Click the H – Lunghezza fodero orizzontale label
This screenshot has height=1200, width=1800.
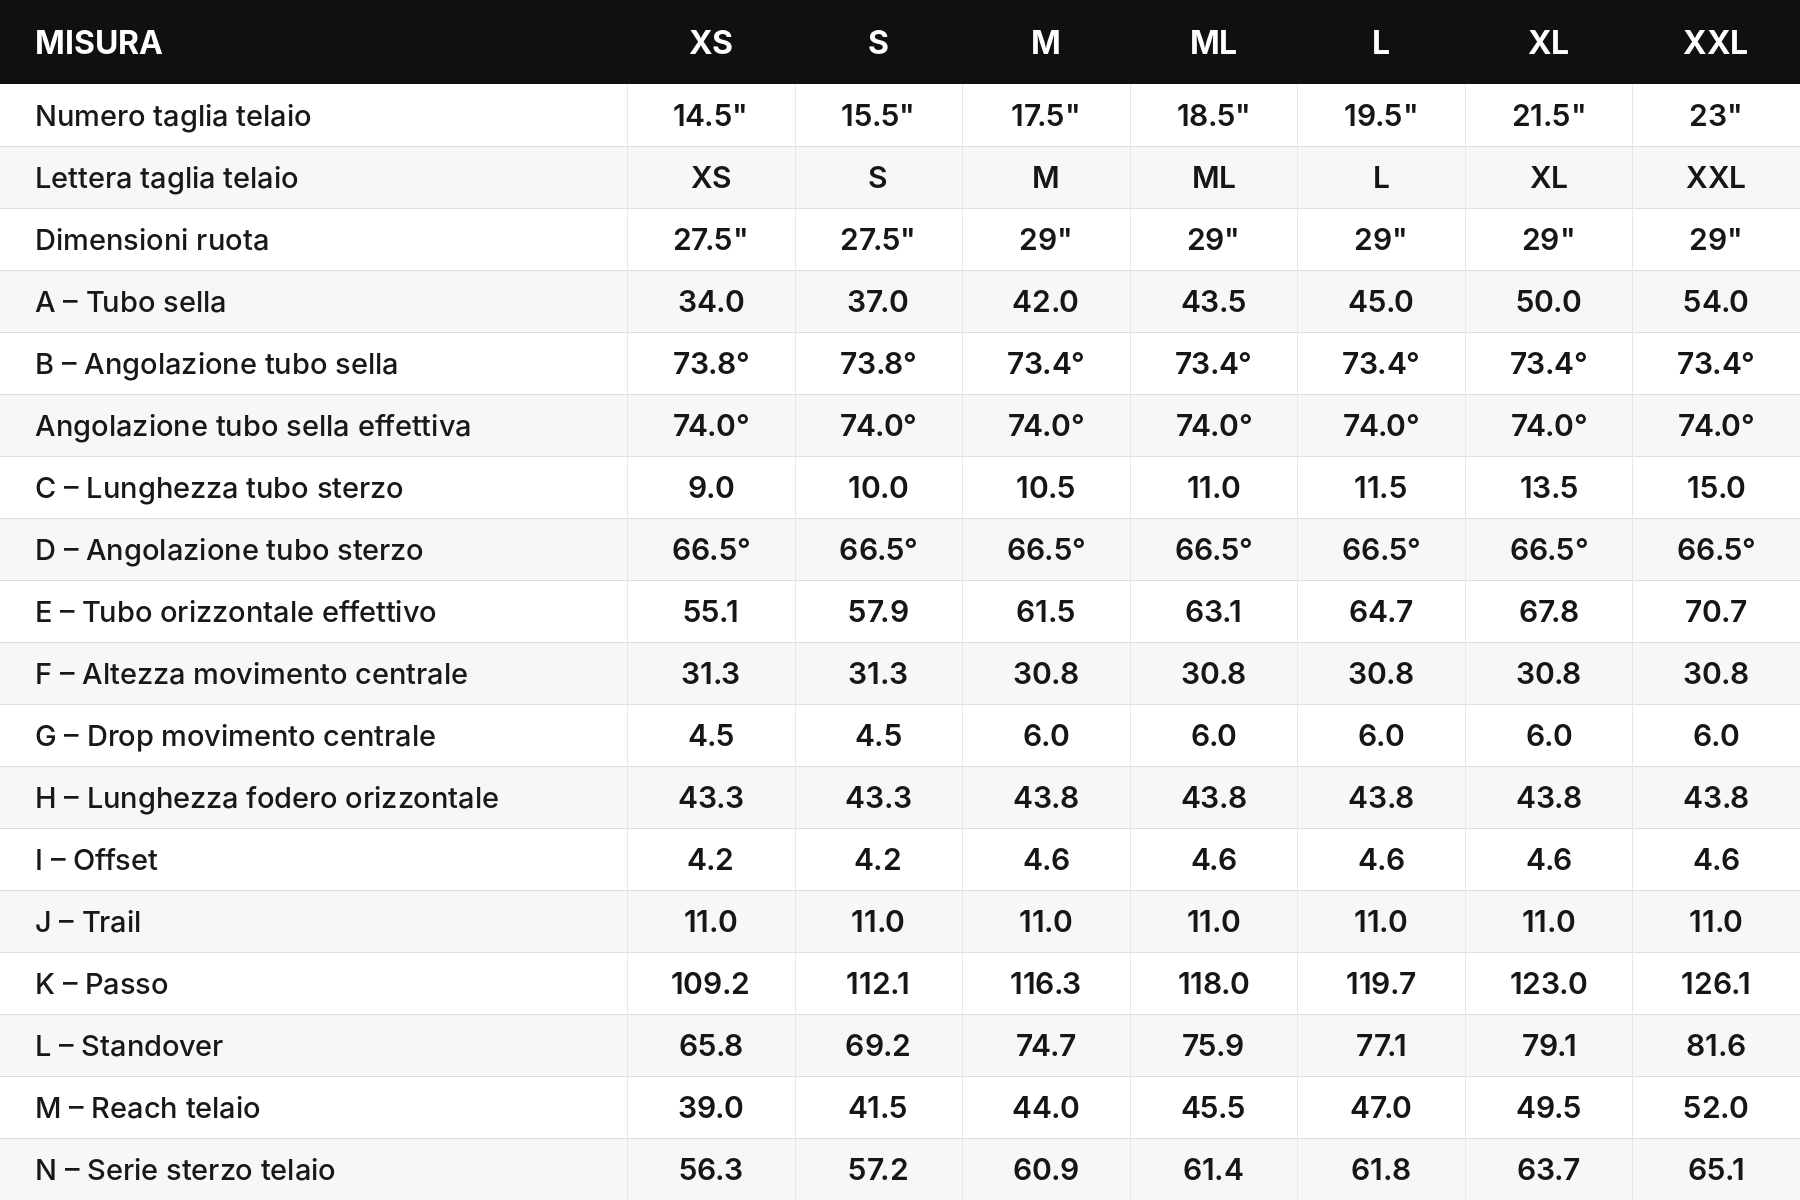point(267,798)
